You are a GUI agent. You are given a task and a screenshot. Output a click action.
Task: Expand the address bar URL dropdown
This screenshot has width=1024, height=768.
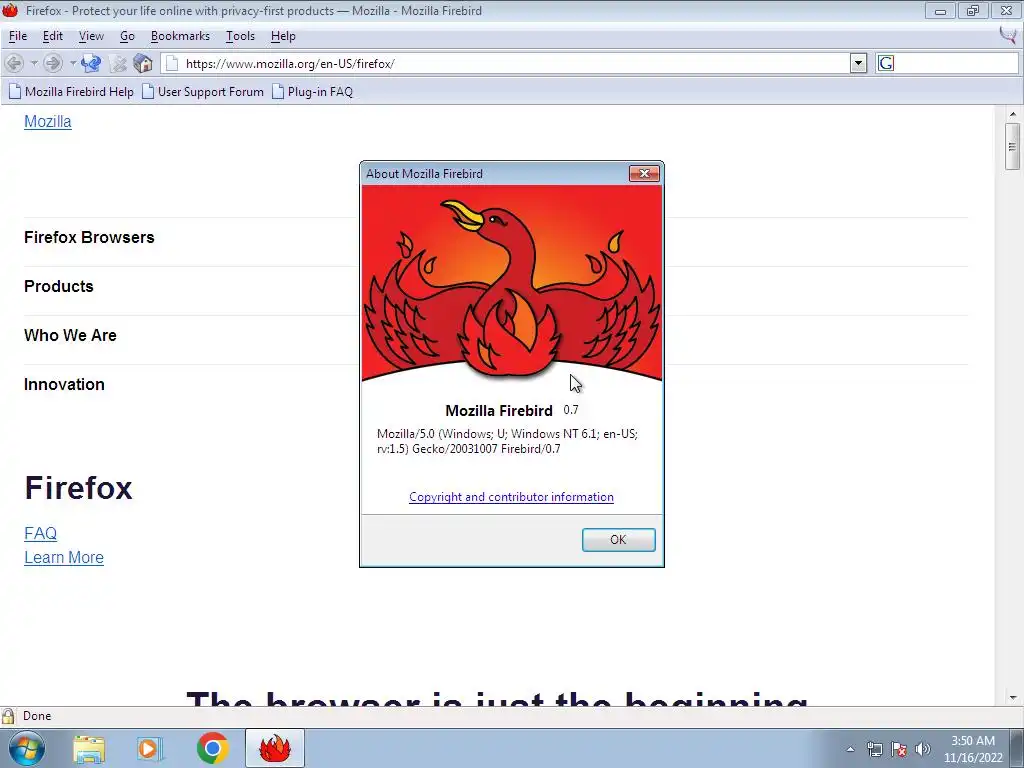[x=858, y=63]
